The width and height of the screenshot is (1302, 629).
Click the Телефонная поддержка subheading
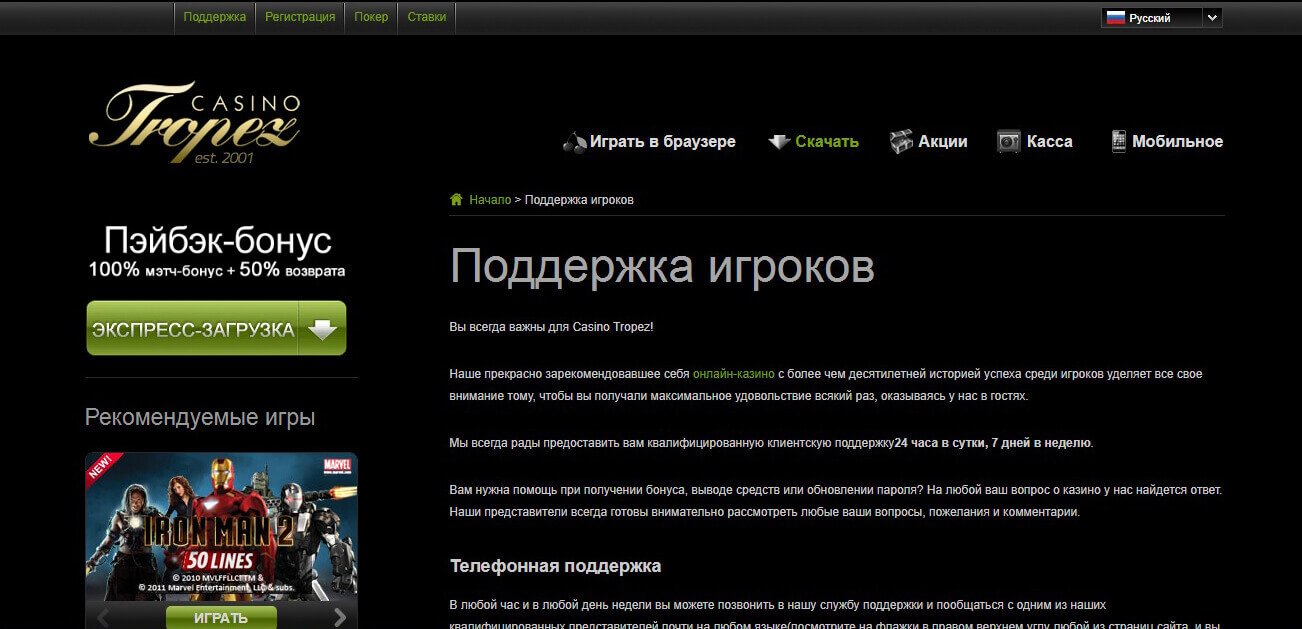[x=555, y=566]
